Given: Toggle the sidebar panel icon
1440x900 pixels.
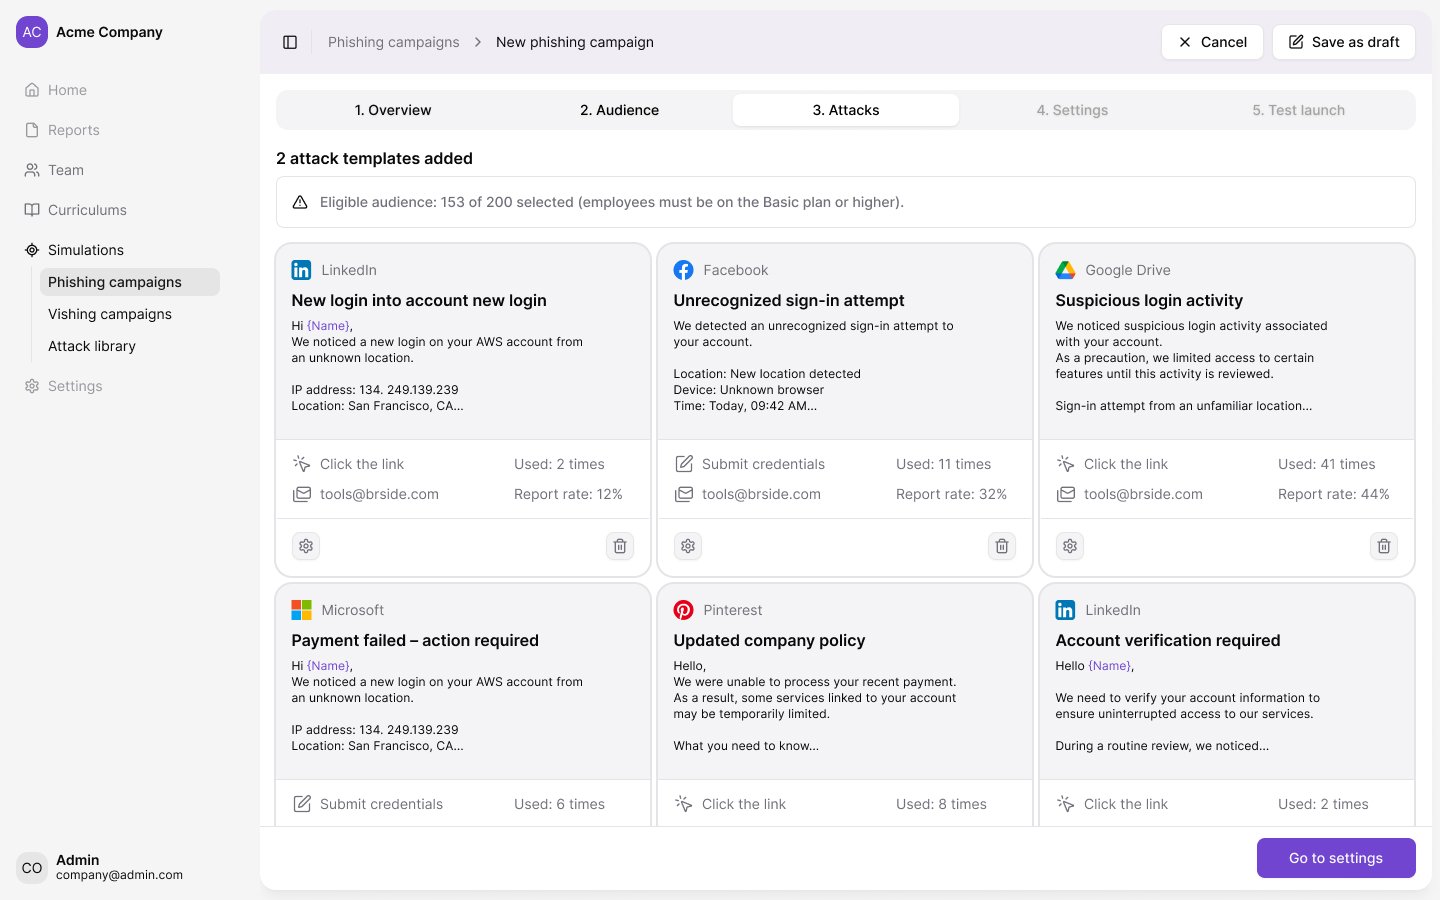Looking at the screenshot, I should click(x=290, y=42).
